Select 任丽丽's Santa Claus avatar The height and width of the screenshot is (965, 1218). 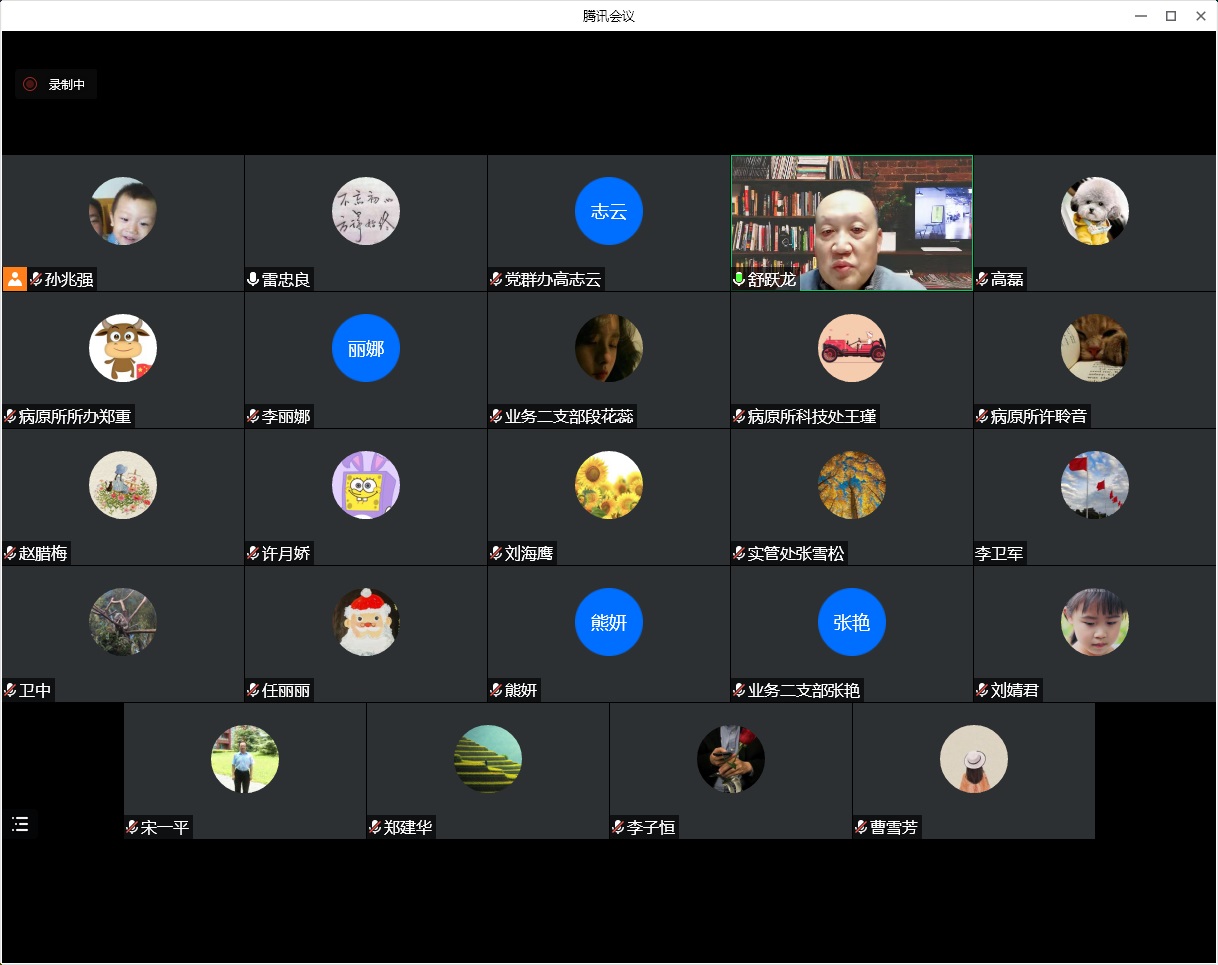click(x=366, y=622)
